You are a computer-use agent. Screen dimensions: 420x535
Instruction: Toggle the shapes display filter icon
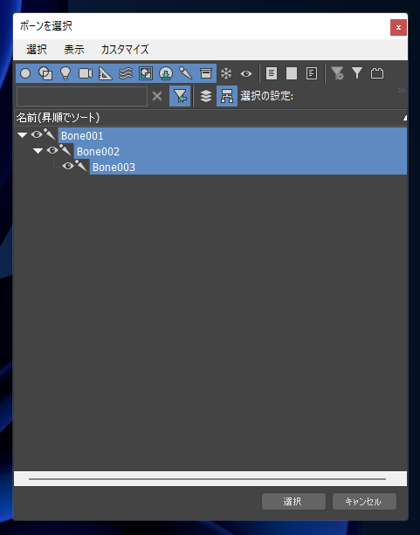[45, 73]
